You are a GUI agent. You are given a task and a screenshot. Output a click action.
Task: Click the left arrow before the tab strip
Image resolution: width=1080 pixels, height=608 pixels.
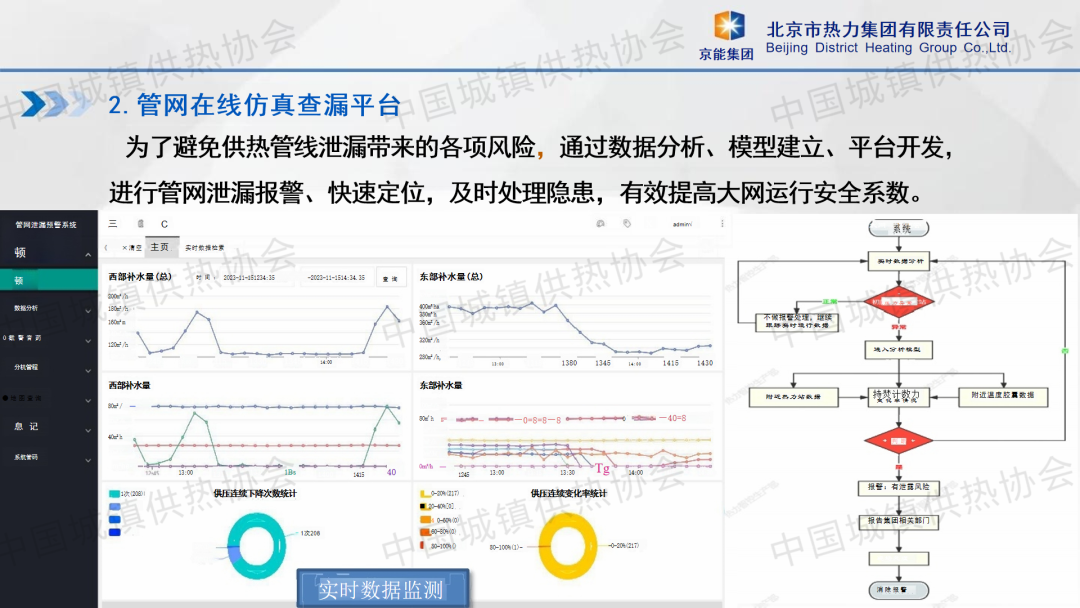(106, 247)
